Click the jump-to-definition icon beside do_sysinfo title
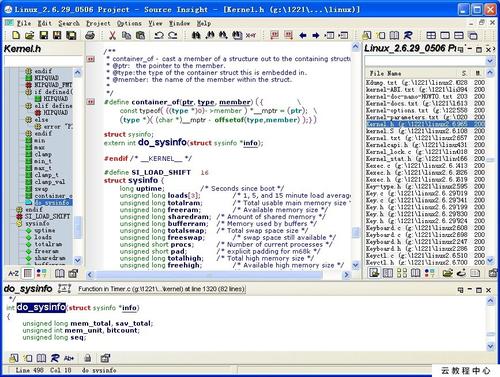This screenshot has height=377, width=500. [x=64, y=288]
